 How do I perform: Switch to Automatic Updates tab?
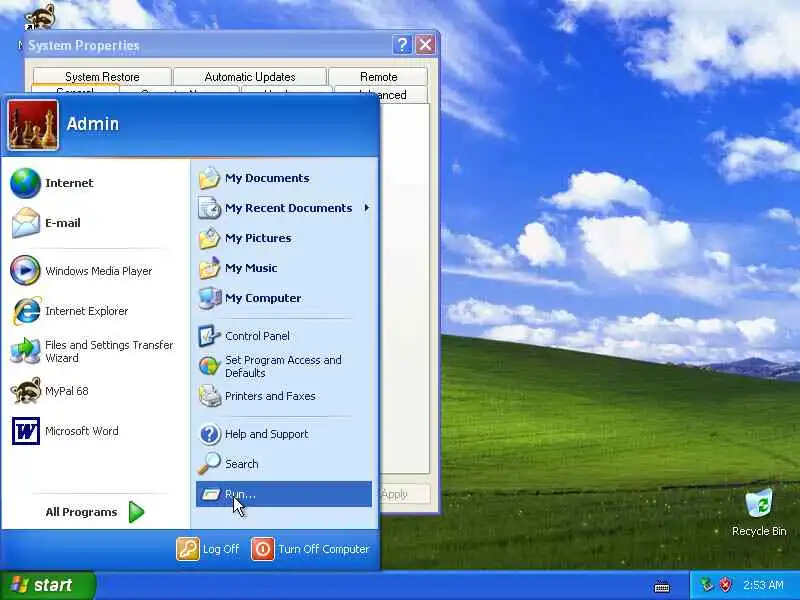(x=250, y=77)
